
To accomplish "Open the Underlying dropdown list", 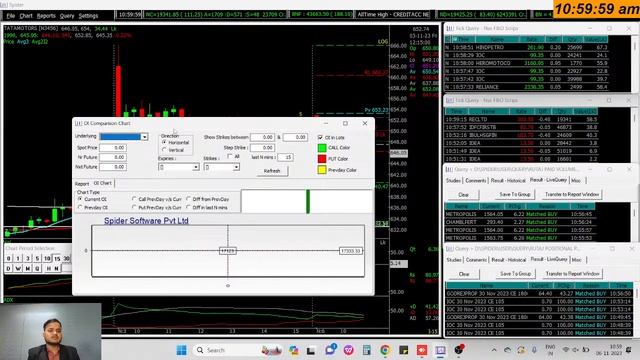I will pyautogui.click(x=144, y=137).
